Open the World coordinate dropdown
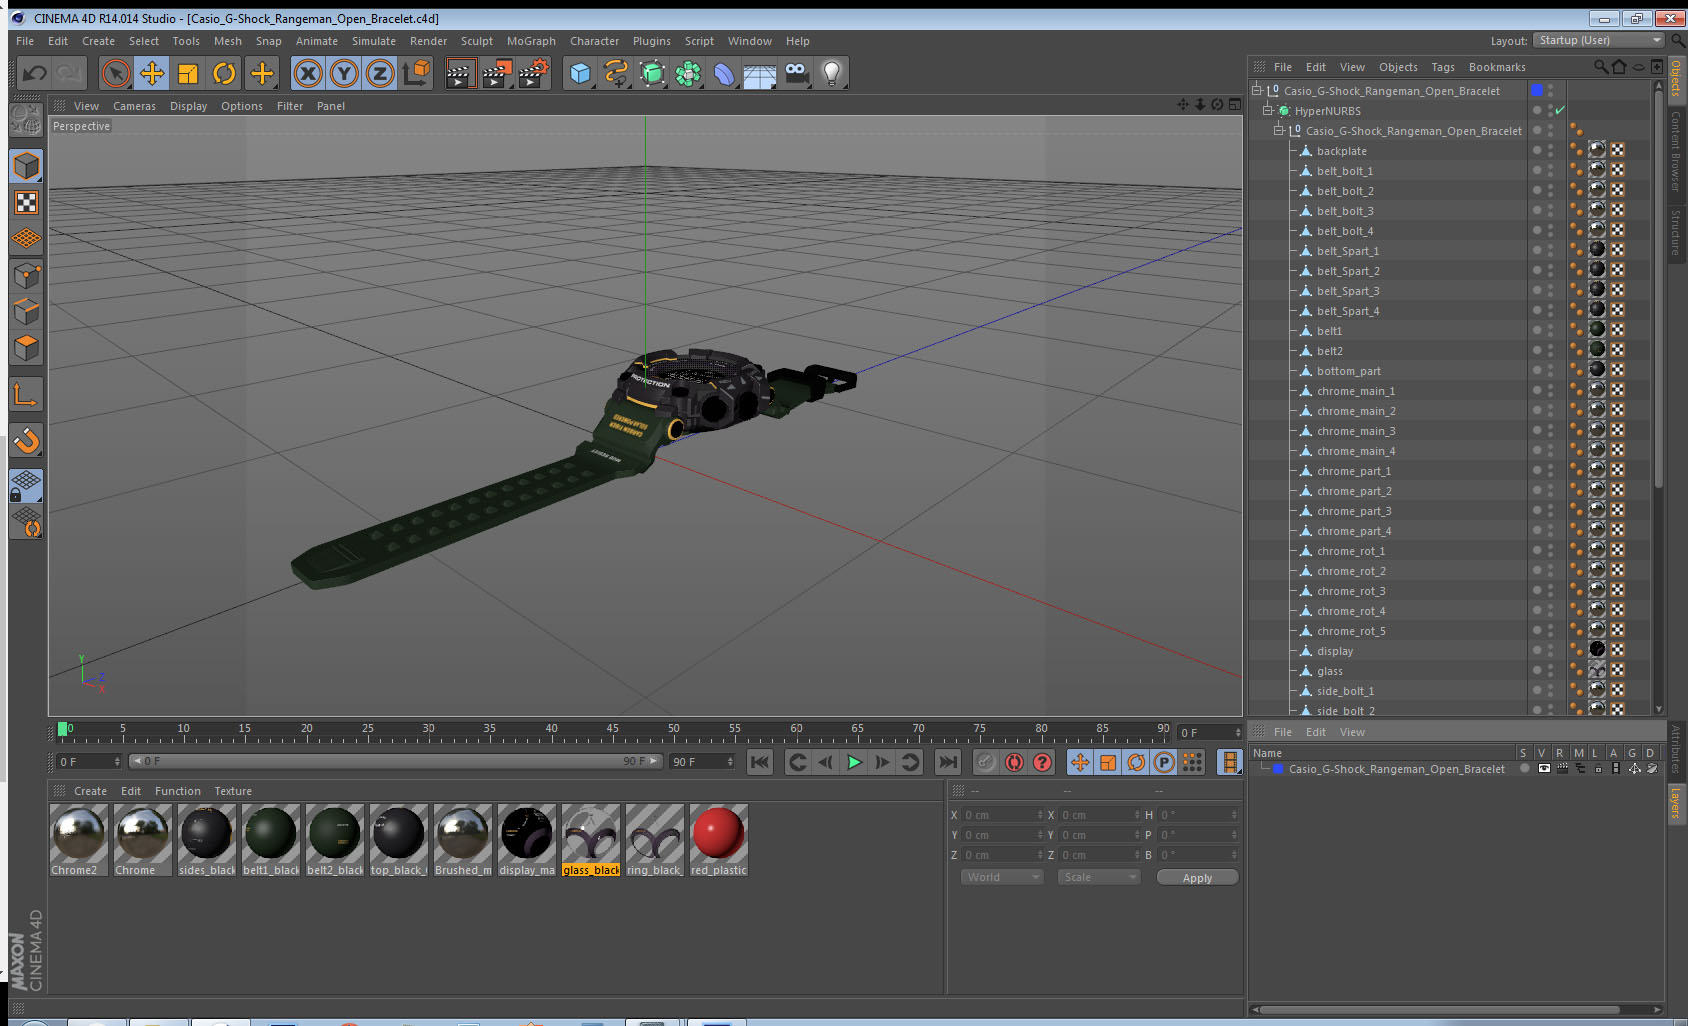Image resolution: width=1688 pixels, height=1026 pixels. pyautogui.click(x=1003, y=877)
